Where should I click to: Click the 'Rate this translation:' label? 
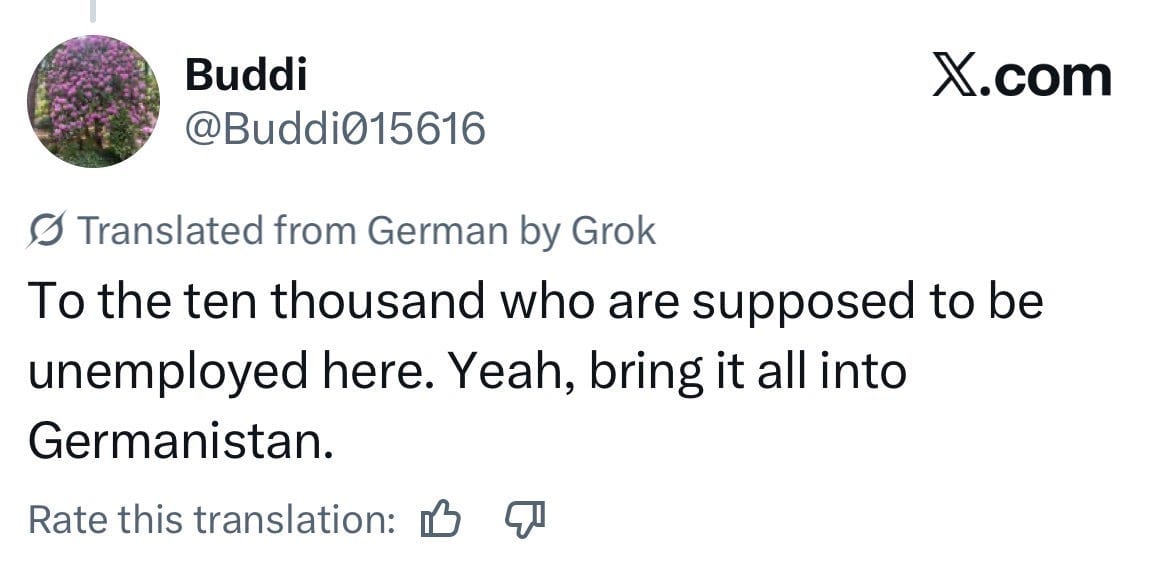(212, 520)
